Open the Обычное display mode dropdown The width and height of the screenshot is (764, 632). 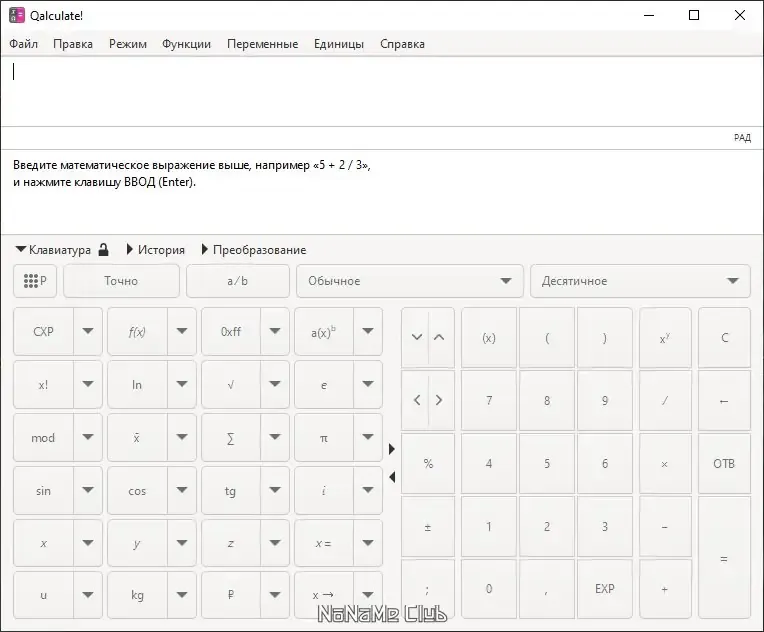(x=409, y=281)
